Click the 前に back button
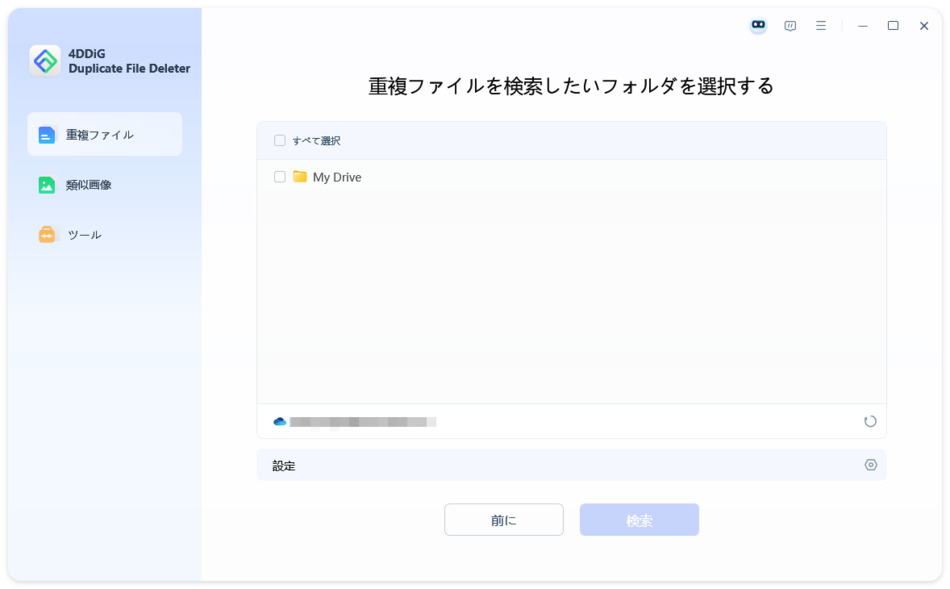This screenshot has width=950, height=589. (503, 519)
